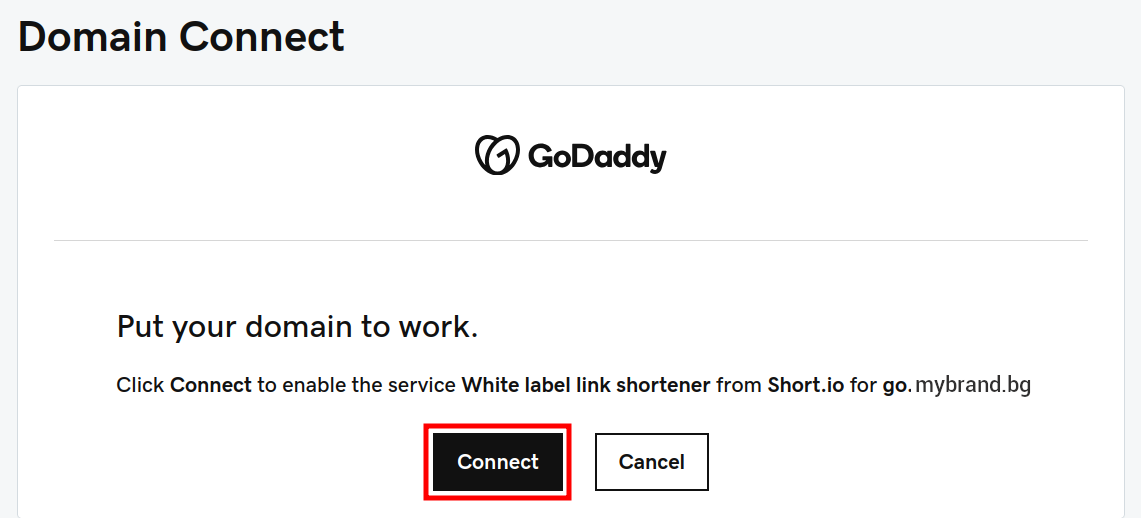Select the Domain Connect page heading
The height and width of the screenshot is (518, 1141).
point(181,37)
